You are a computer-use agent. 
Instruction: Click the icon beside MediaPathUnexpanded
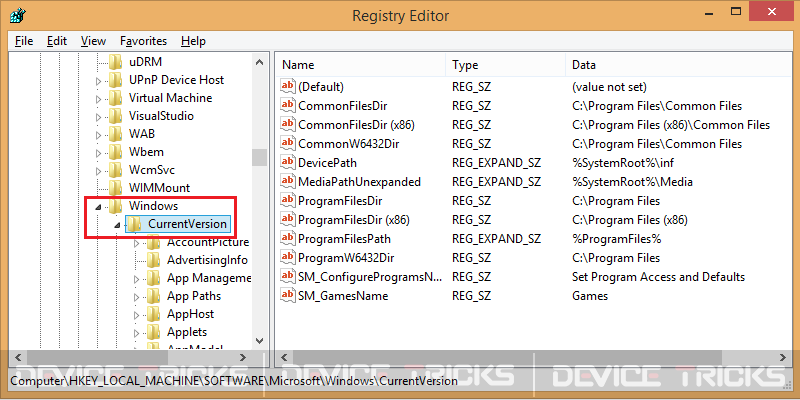click(x=288, y=182)
